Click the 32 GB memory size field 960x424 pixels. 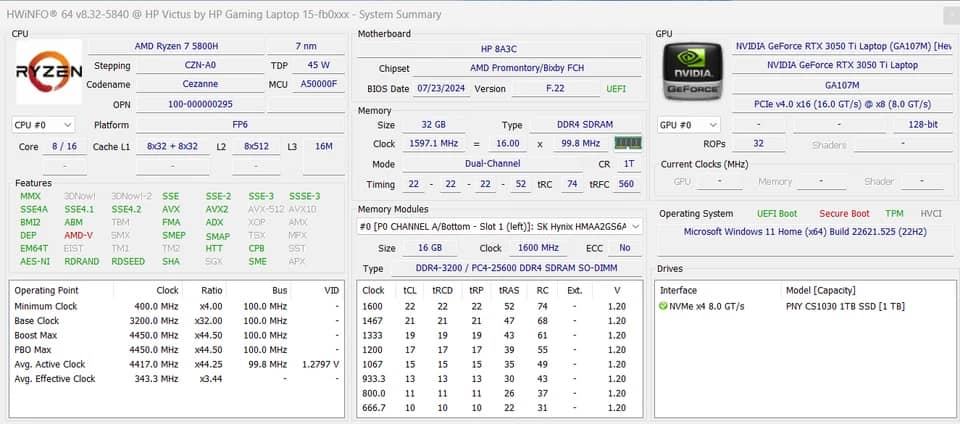coord(433,125)
